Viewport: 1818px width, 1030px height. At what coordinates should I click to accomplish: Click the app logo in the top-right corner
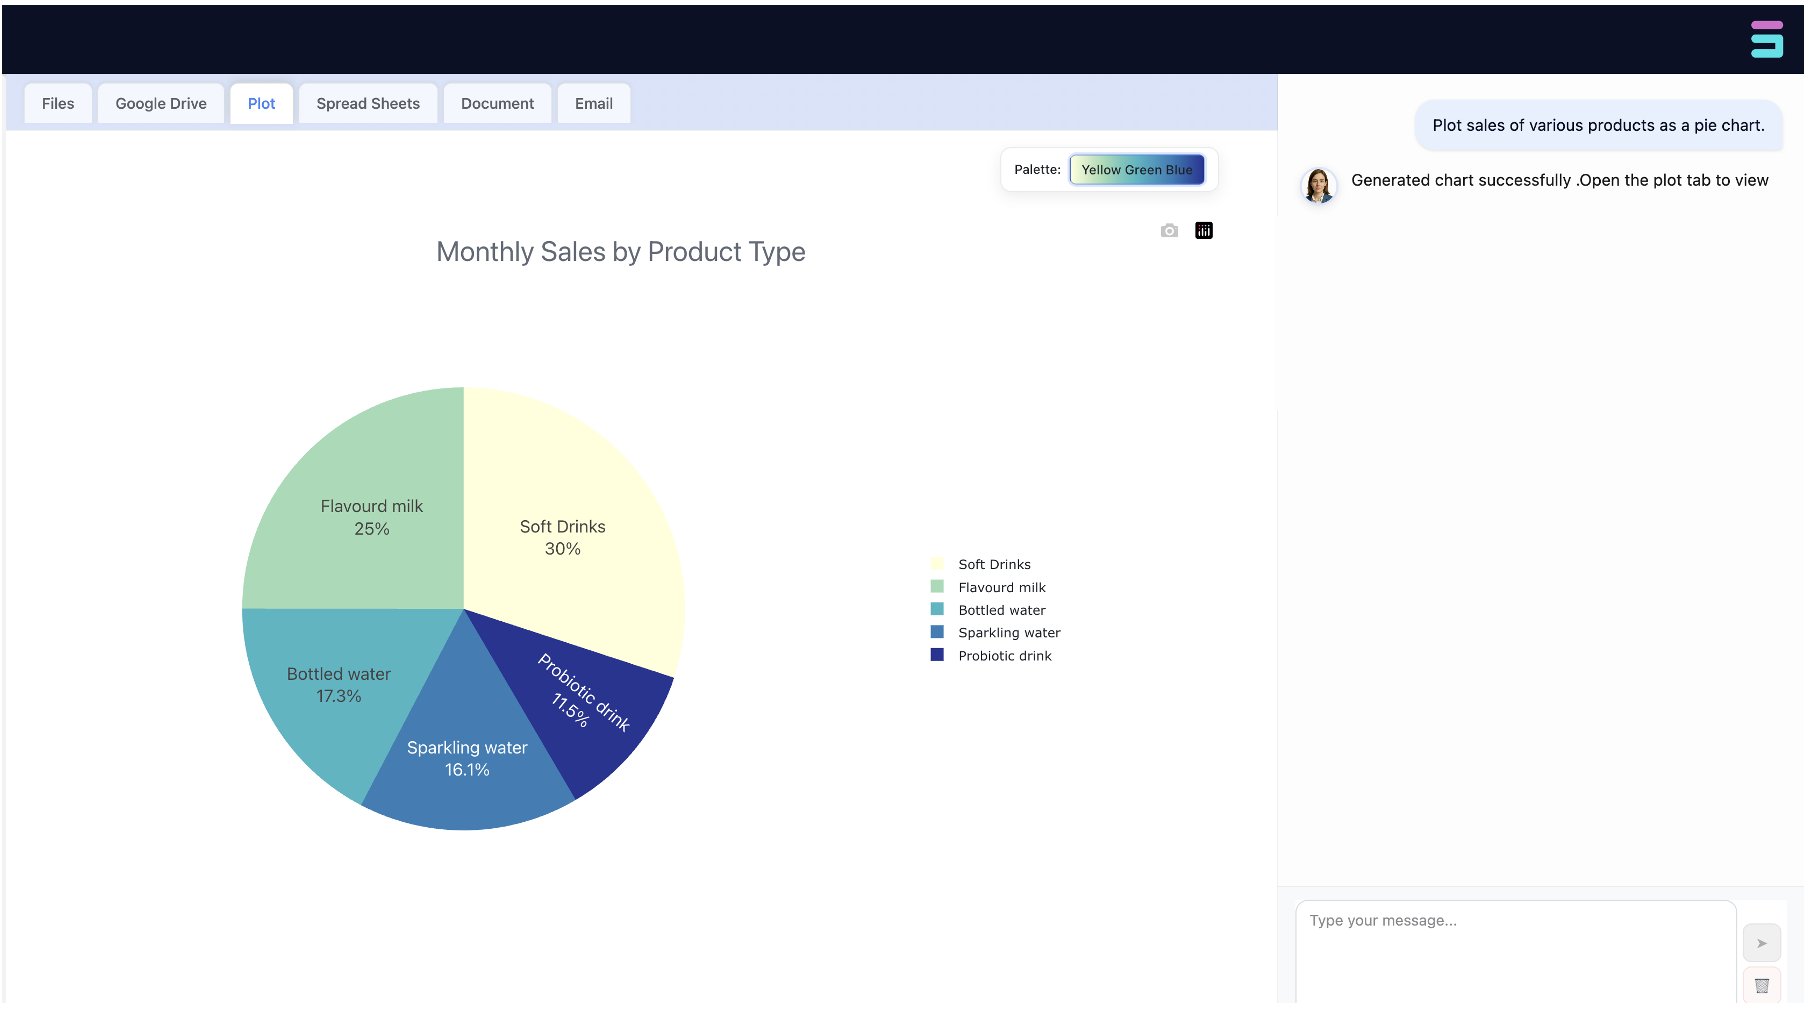1768,39
